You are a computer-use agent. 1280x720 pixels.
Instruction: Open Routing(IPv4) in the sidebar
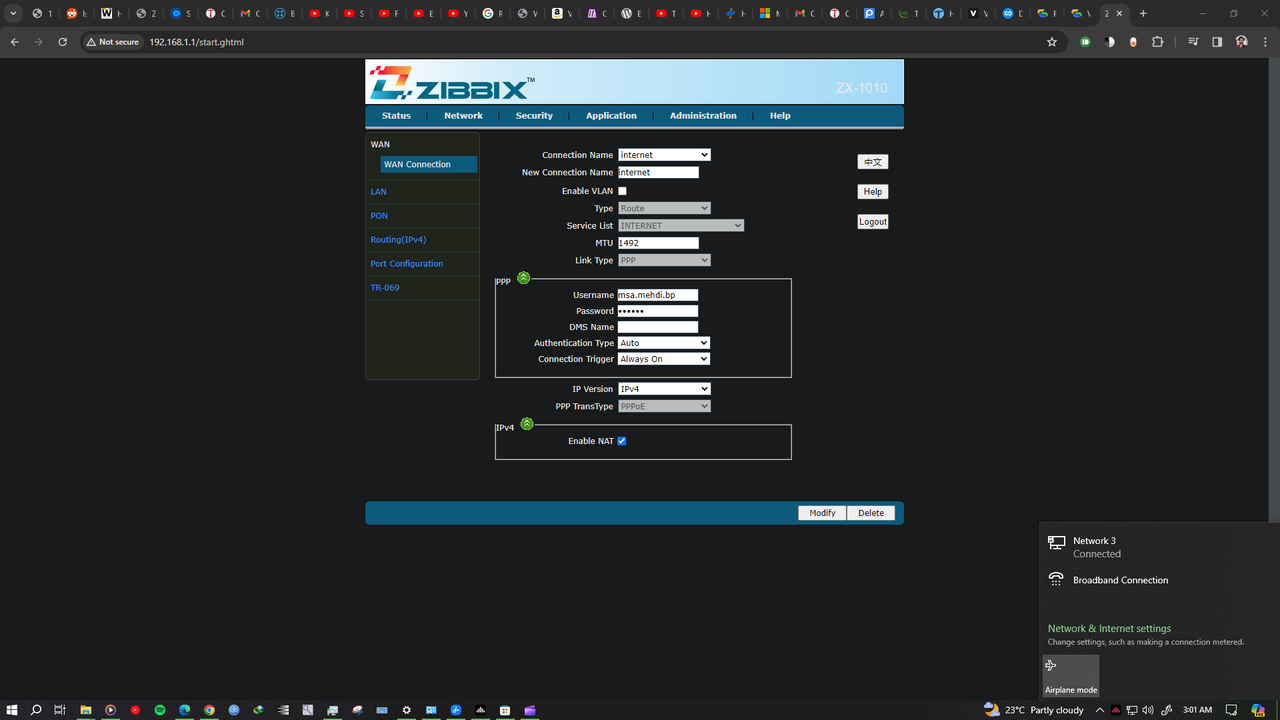tap(398, 240)
